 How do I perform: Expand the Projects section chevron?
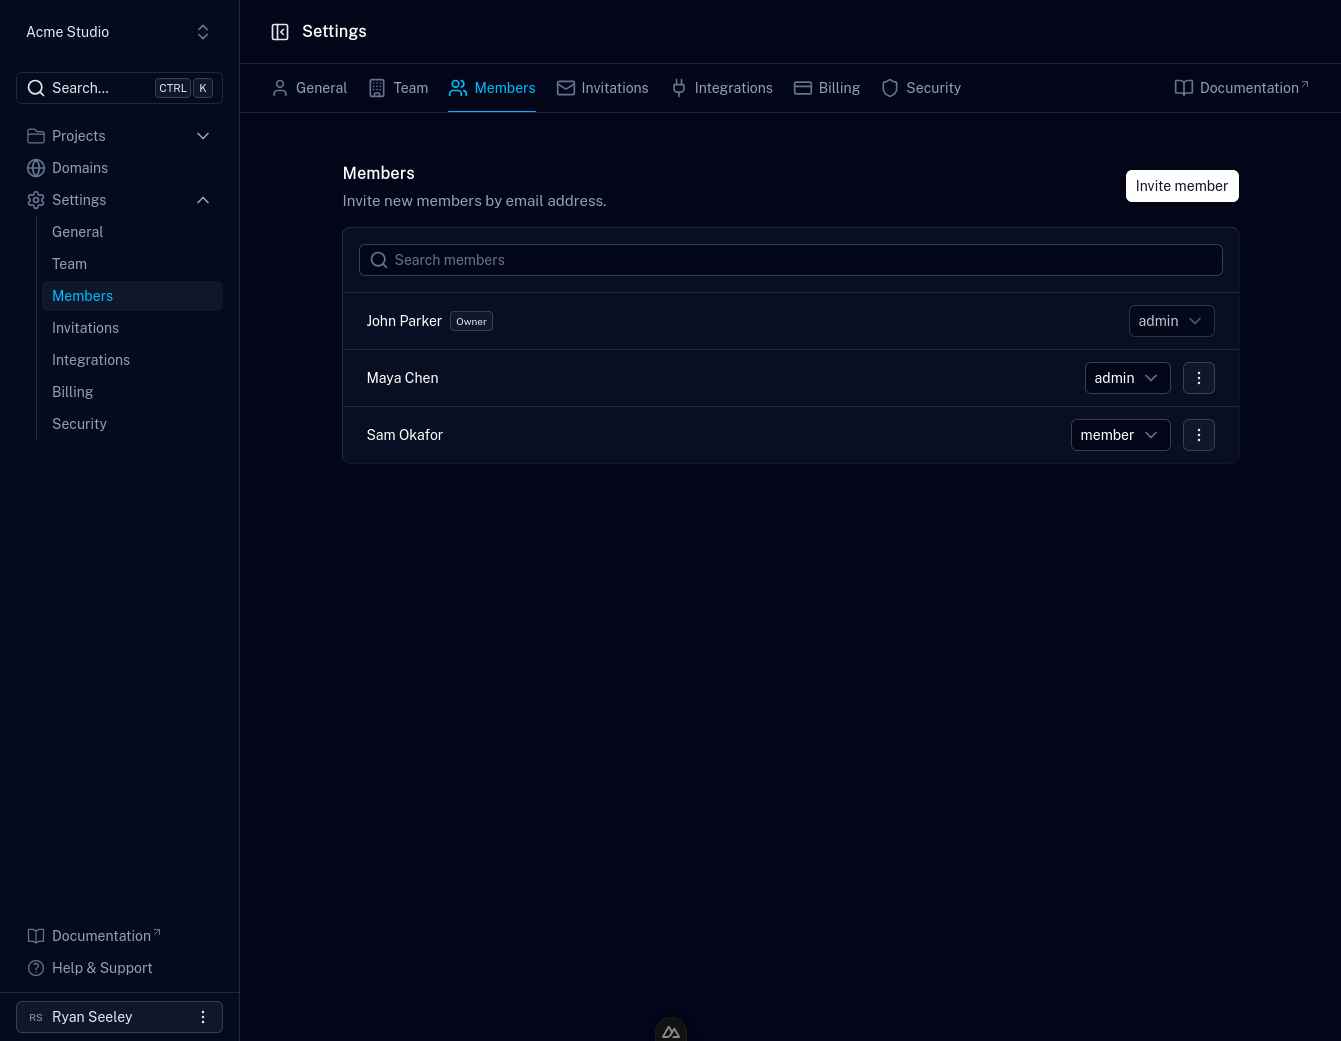tap(203, 136)
